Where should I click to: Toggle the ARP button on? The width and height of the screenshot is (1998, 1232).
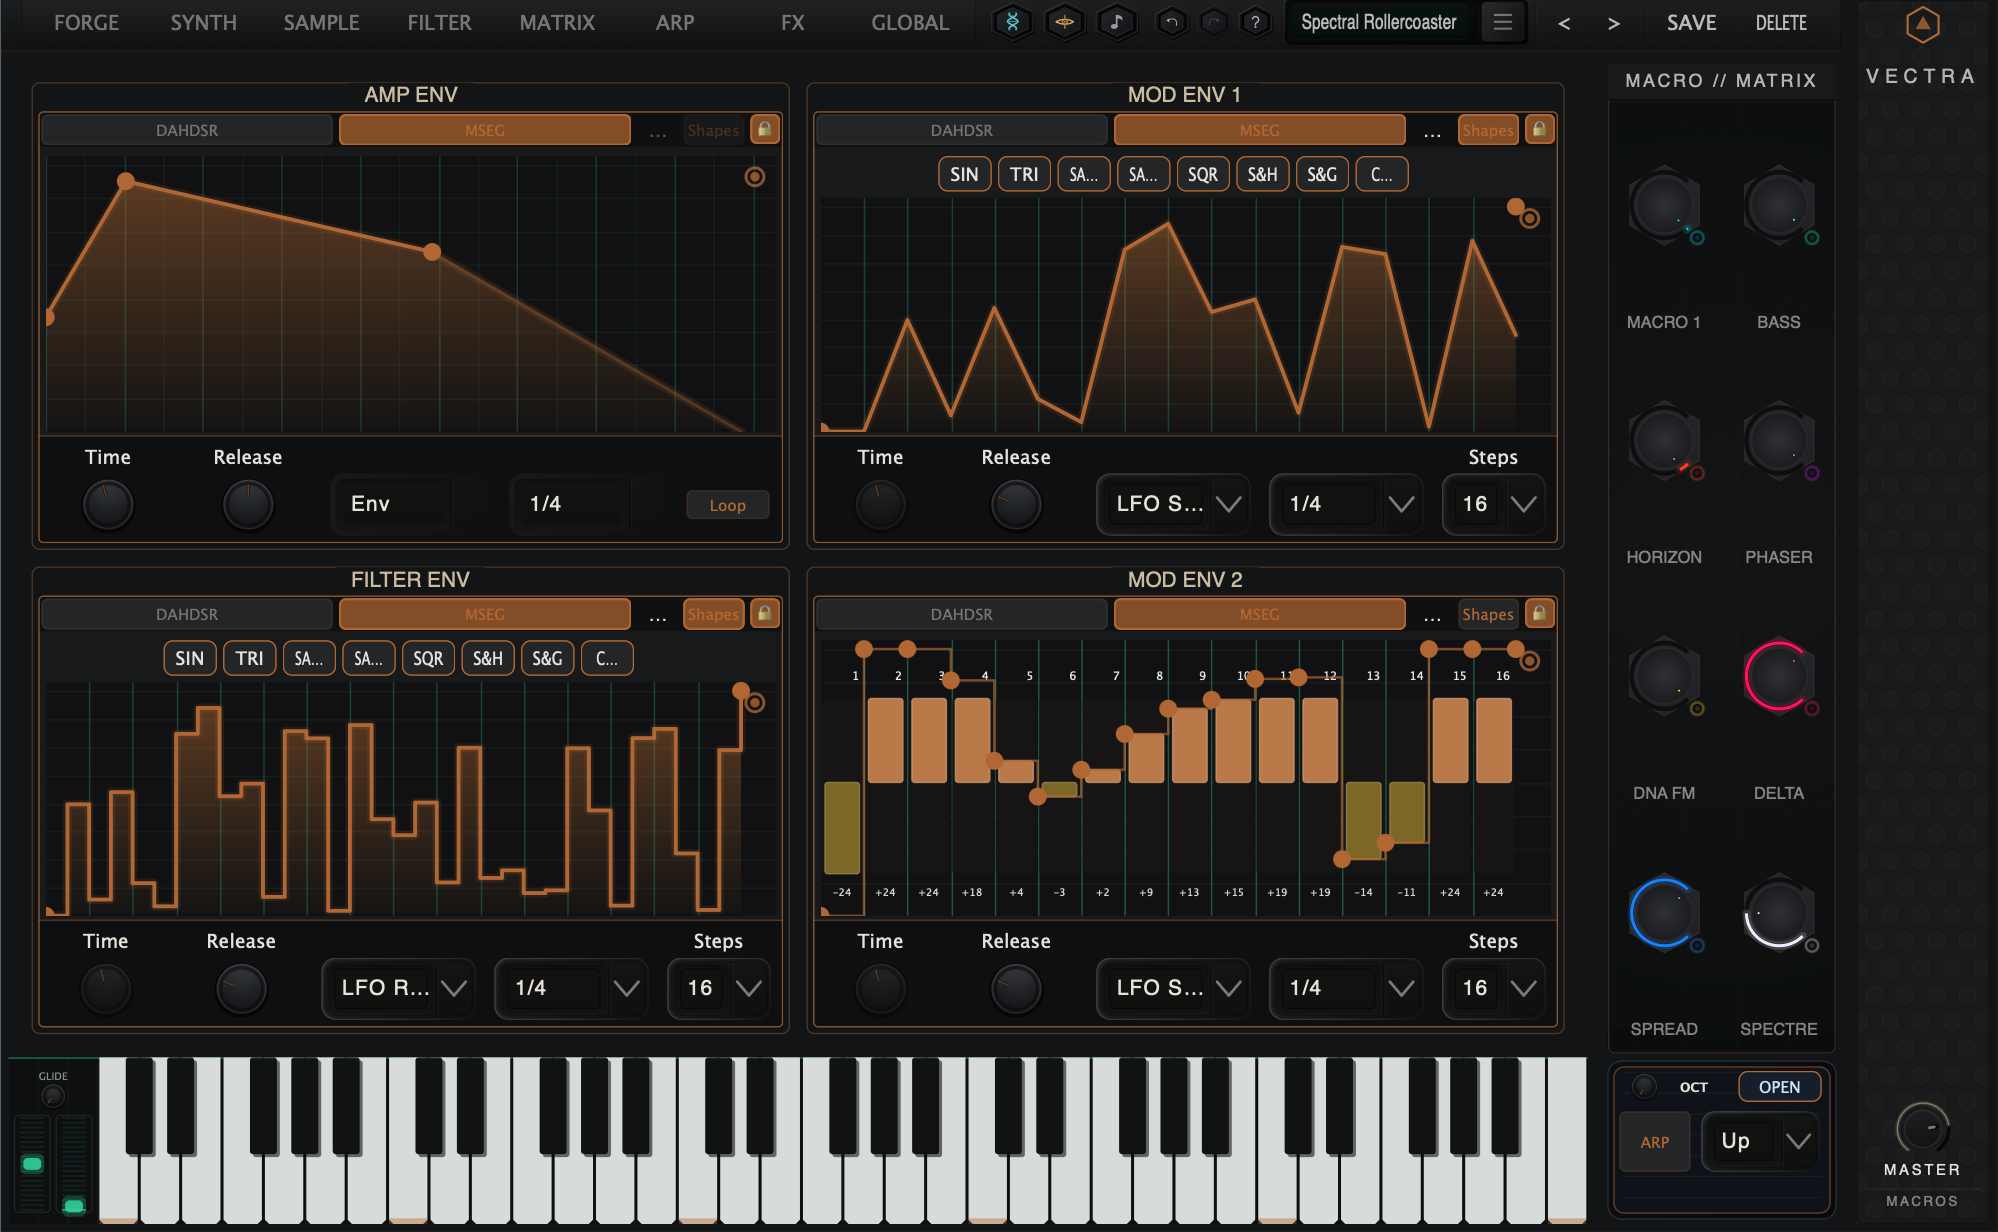(1655, 1142)
